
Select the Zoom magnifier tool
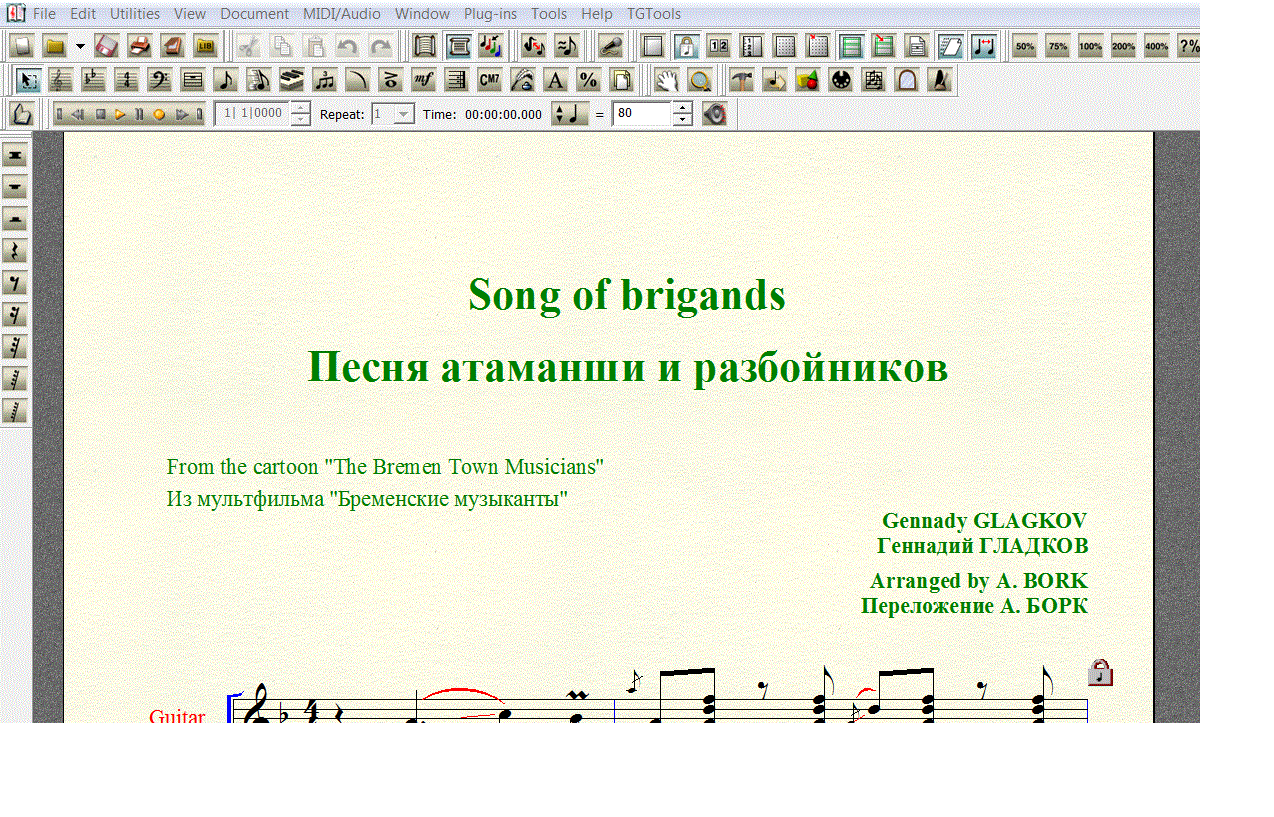pyautogui.click(x=699, y=80)
